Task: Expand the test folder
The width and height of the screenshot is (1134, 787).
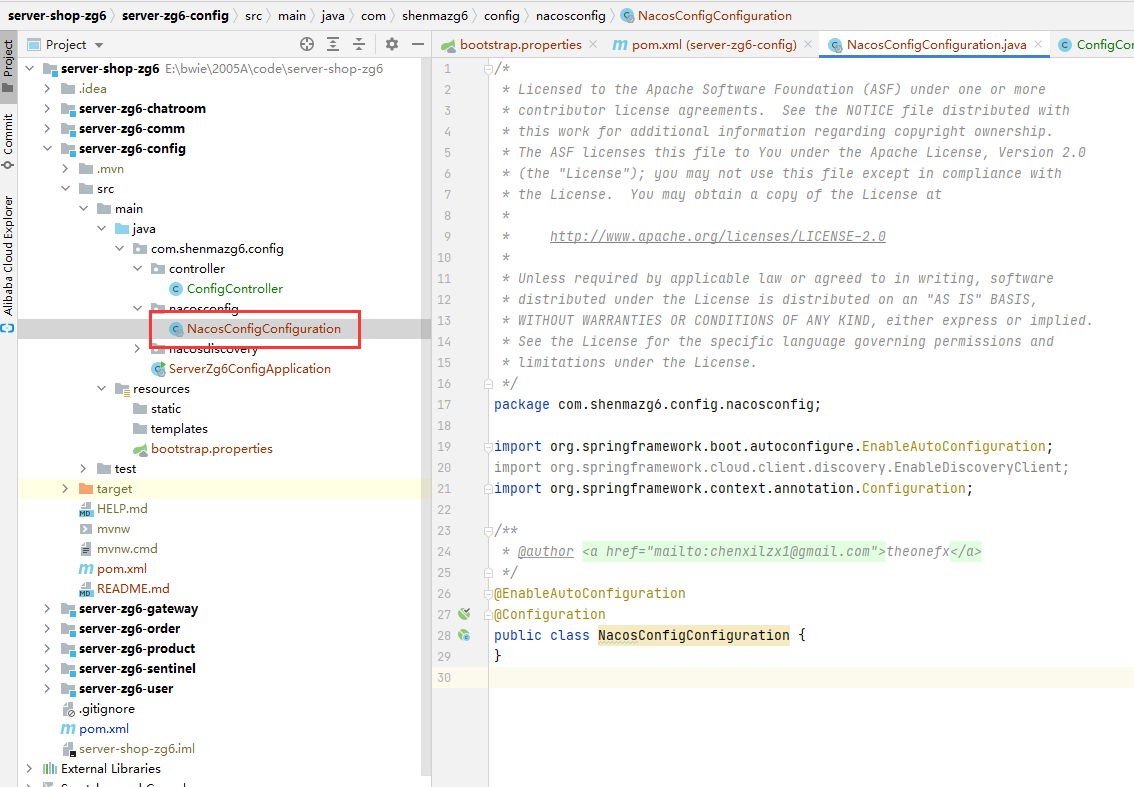Action: (x=84, y=469)
